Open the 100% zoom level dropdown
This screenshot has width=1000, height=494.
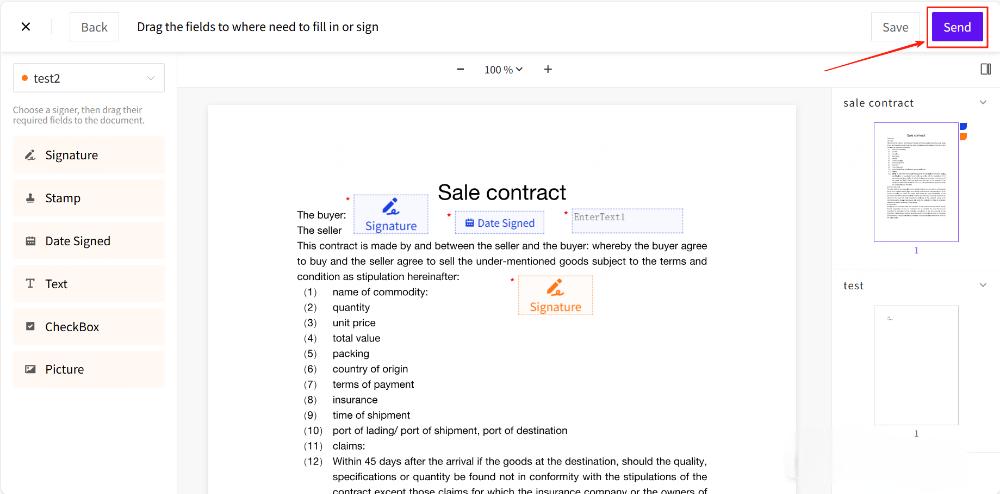[504, 70]
